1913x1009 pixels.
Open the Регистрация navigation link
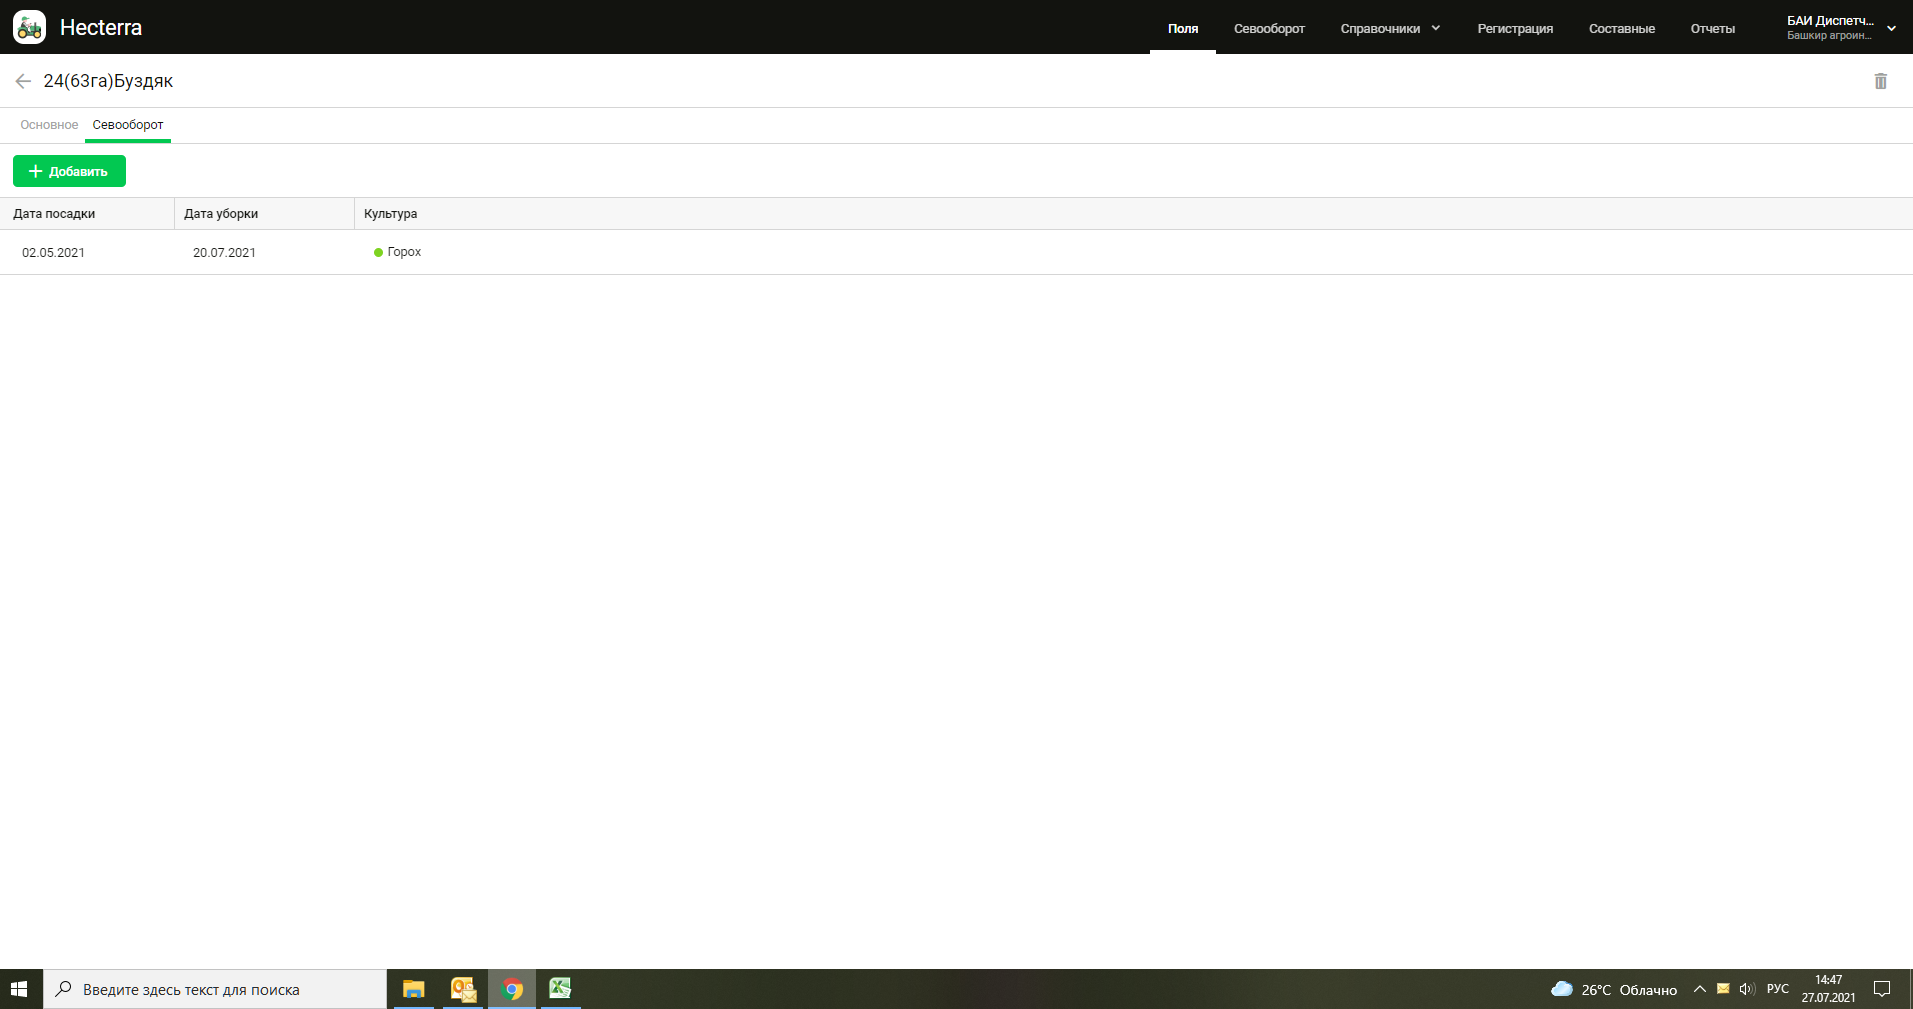1515,28
